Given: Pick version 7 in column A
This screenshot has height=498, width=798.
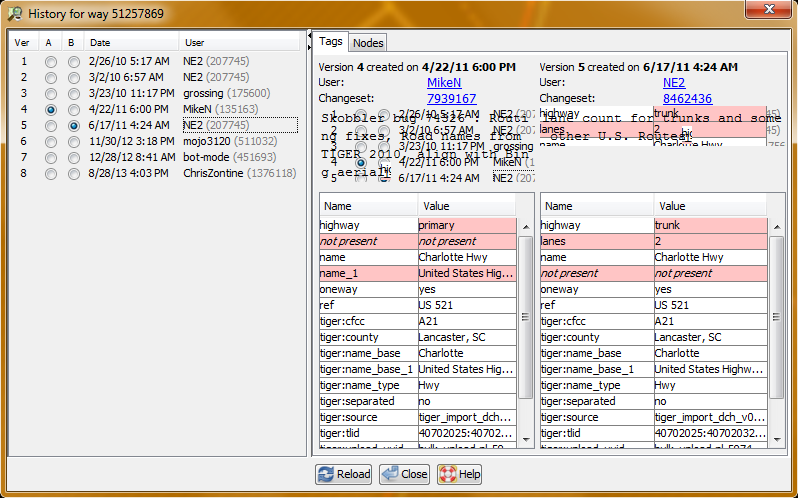Looking at the screenshot, I should tap(50, 158).
